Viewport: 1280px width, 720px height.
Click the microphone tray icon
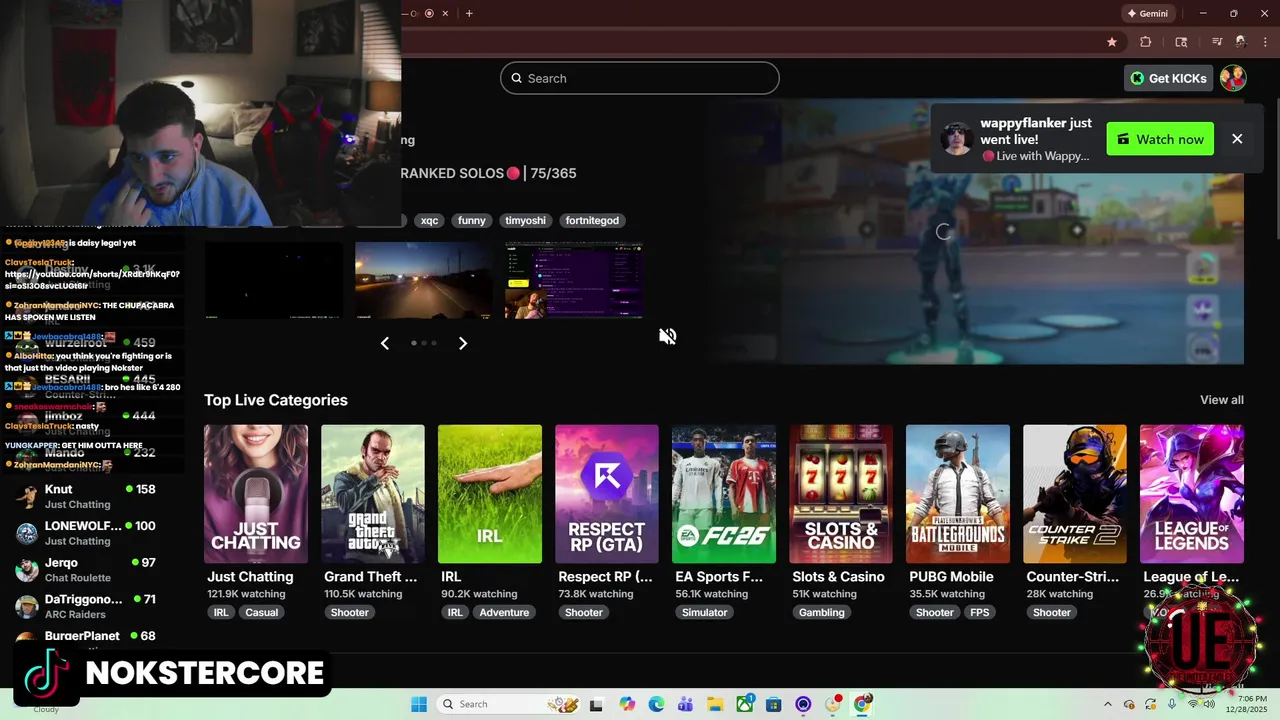(x=1172, y=704)
